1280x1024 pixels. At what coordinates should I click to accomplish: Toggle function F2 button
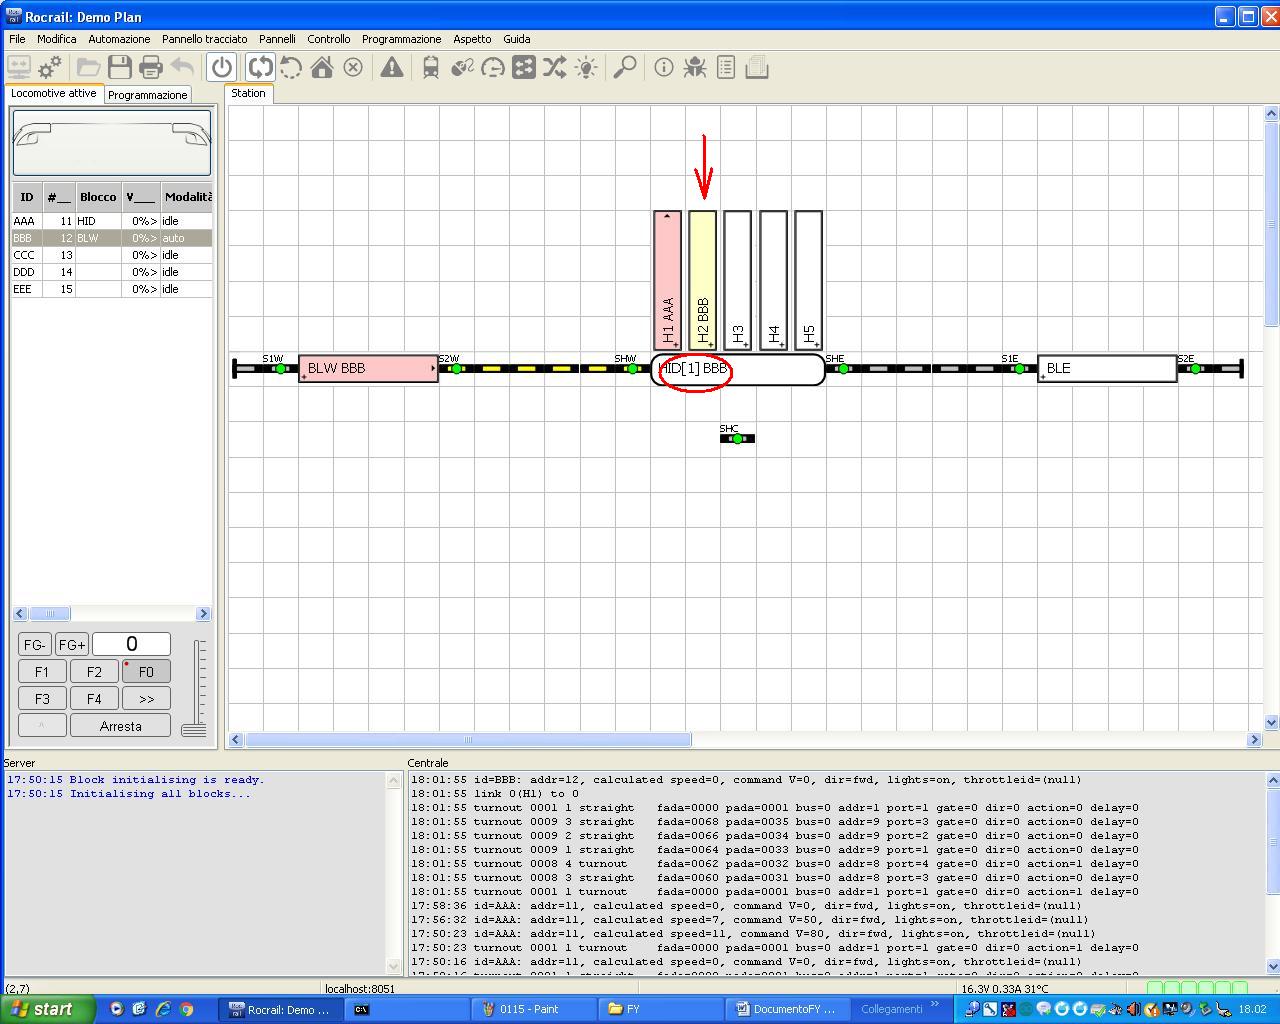click(94, 672)
